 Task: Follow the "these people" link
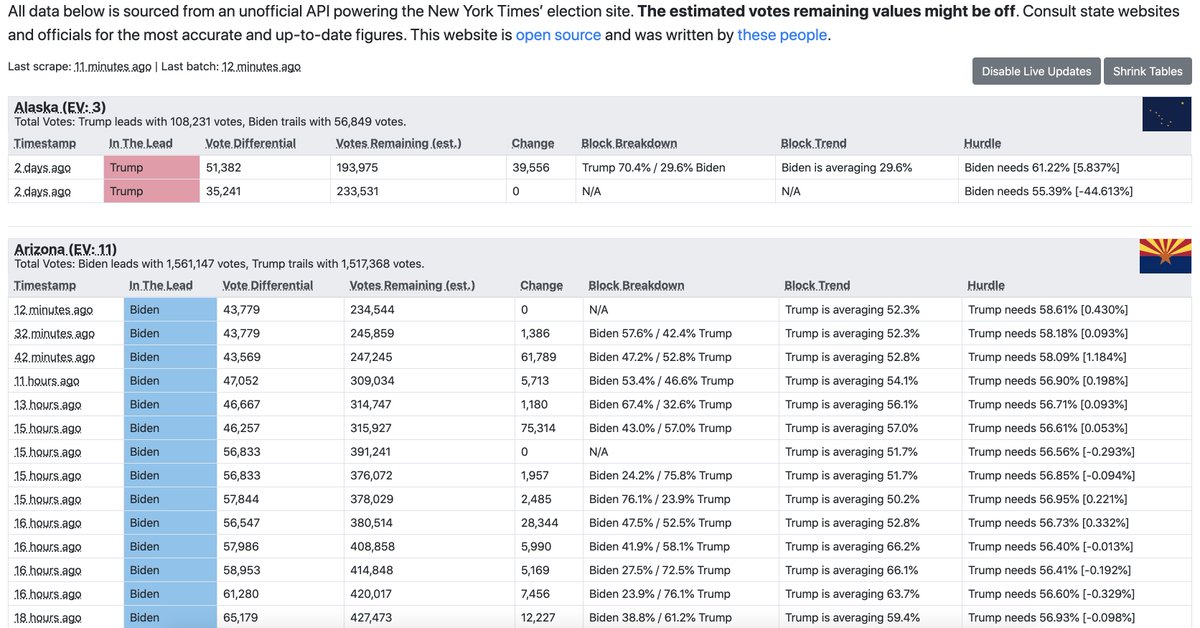pos(782,33)
